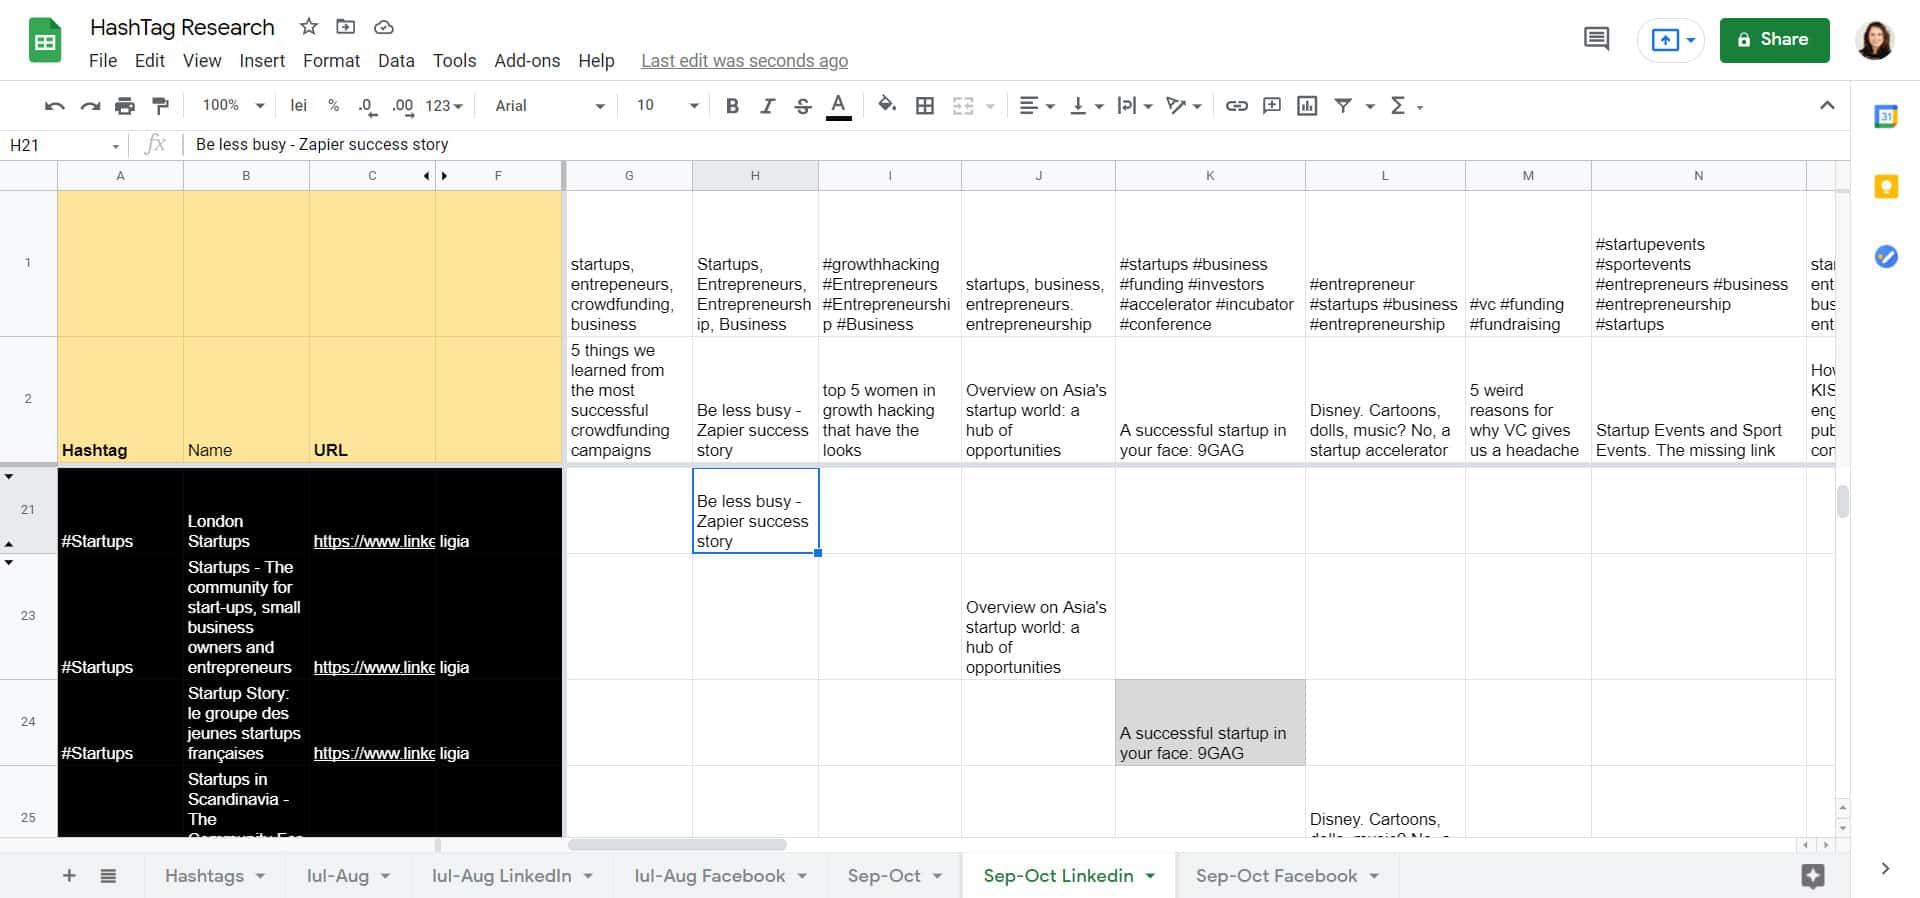Open the Add-ons menu
The image size is (1920, 898).
coord(527,61)
